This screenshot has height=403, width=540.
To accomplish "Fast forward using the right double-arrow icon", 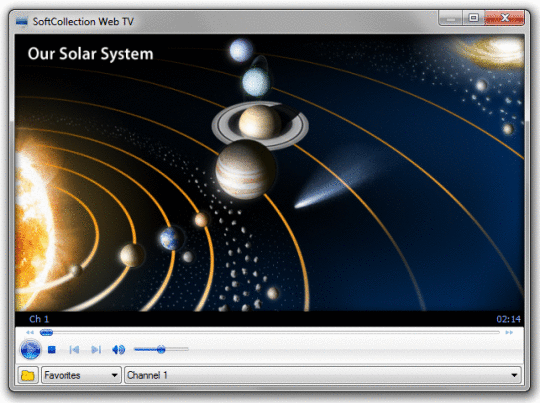I will [509, 332].
